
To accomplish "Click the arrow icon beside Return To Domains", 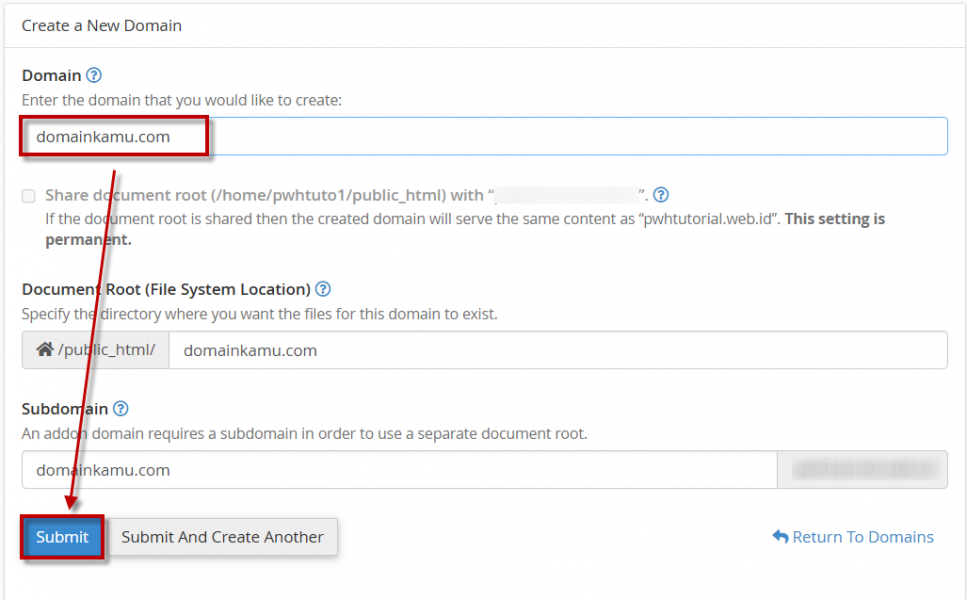I will (780, 537).
